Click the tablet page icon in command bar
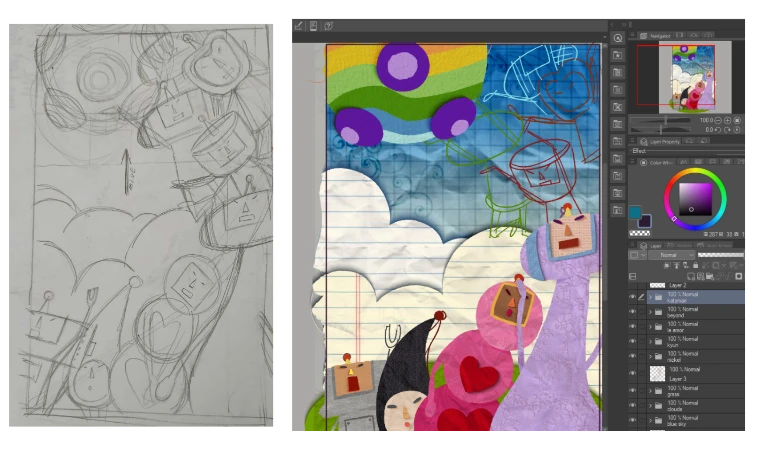This screenshot has height=455, width=764. coord(313,26)
